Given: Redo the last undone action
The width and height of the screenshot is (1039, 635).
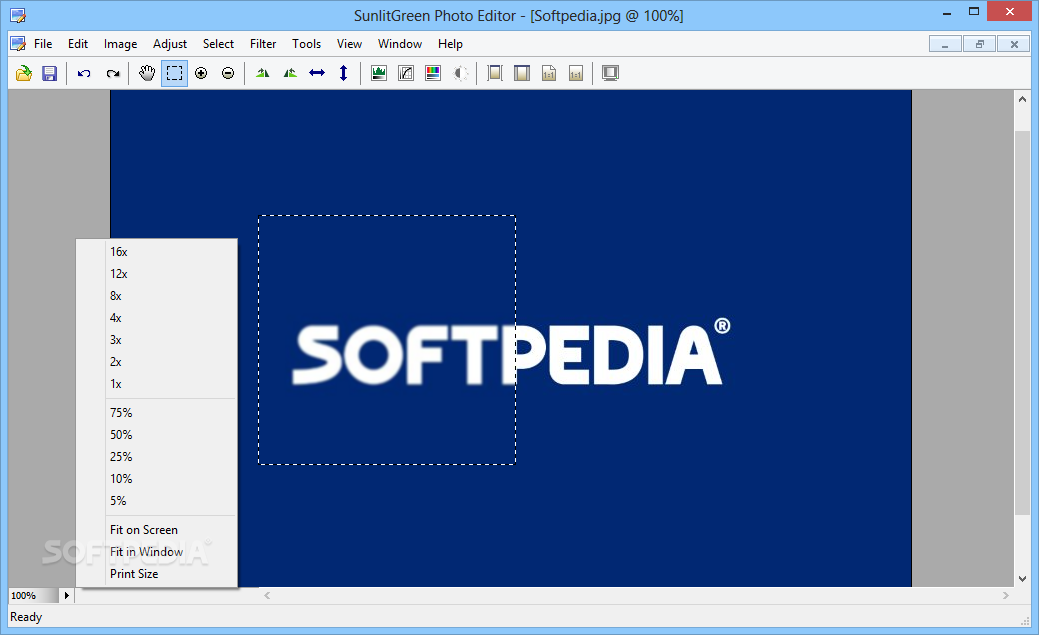Looking at the screenshot, I should point(113,73).
